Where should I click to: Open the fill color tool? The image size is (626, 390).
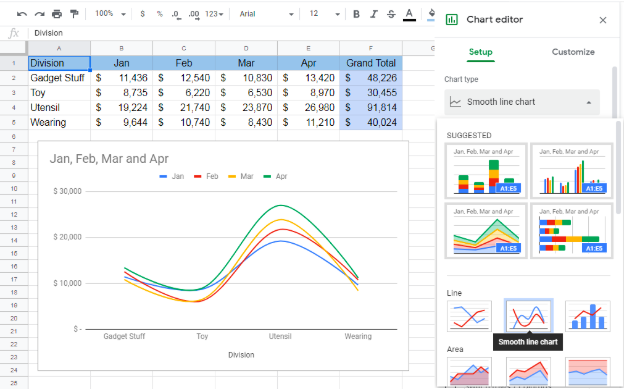[431, 15]
